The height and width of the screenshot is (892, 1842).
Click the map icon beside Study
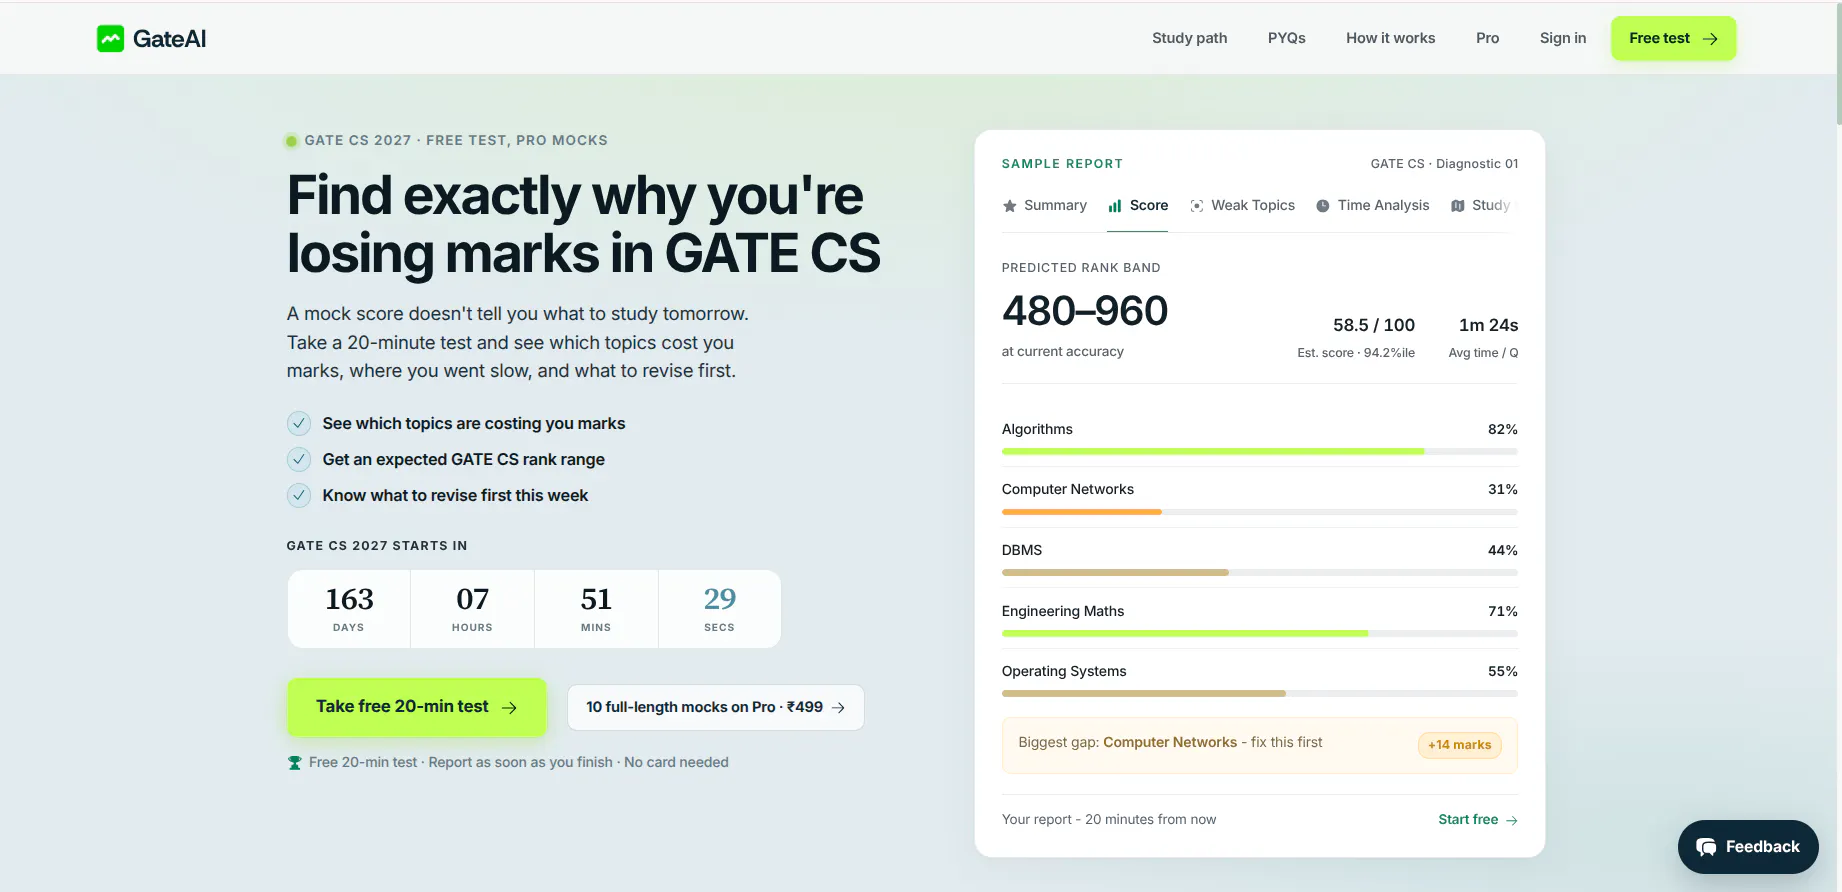[1458, 206]
